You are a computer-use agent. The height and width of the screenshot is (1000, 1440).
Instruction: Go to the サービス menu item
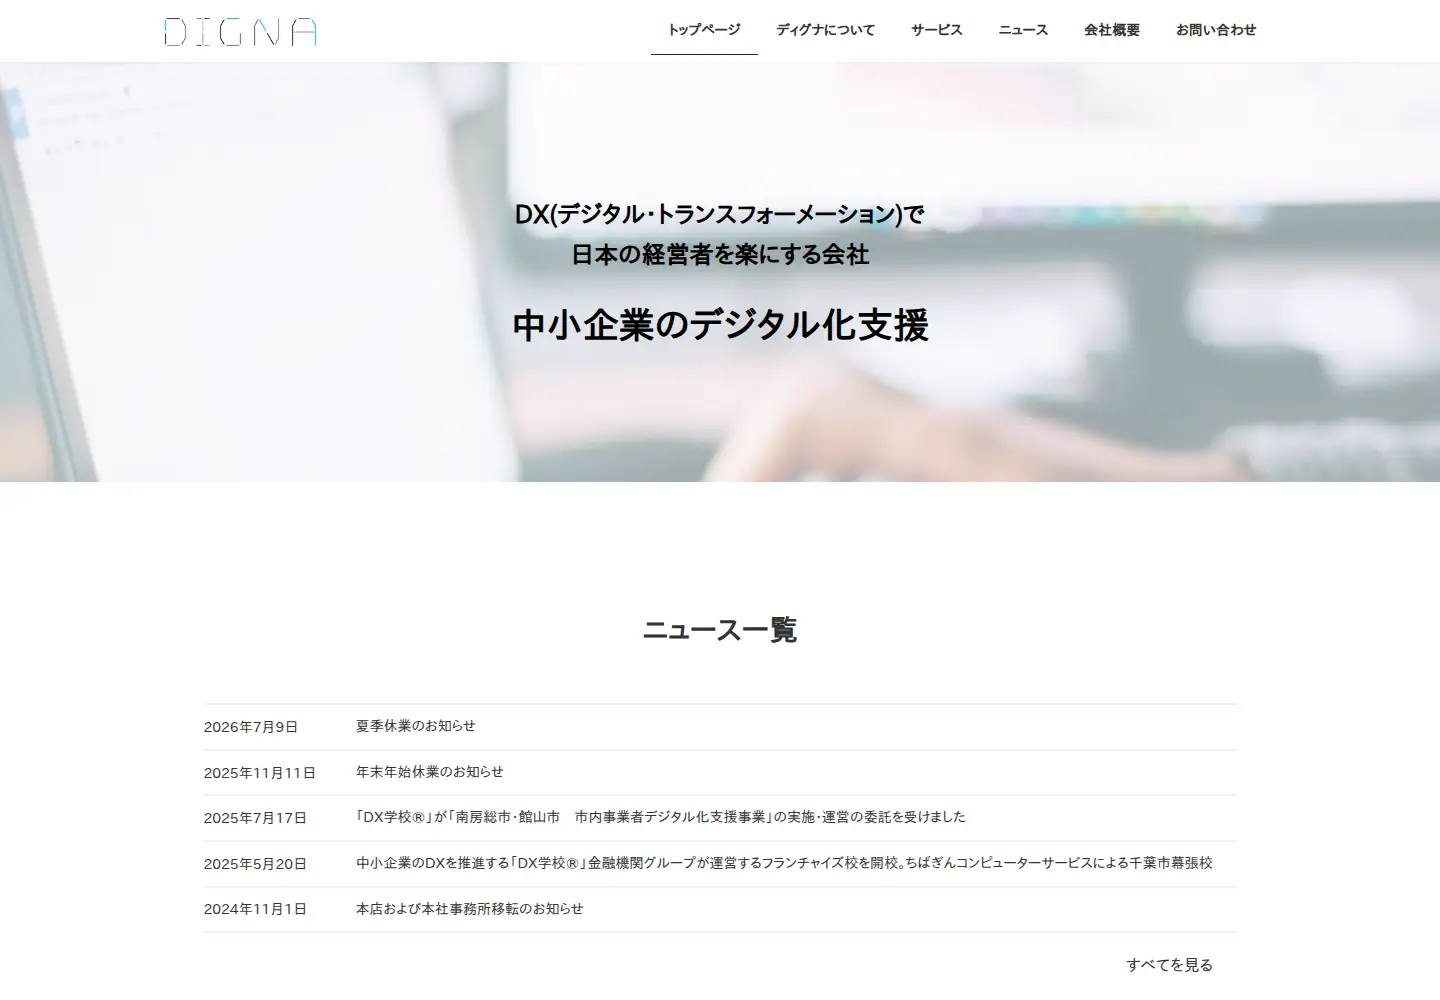[936, 30]
